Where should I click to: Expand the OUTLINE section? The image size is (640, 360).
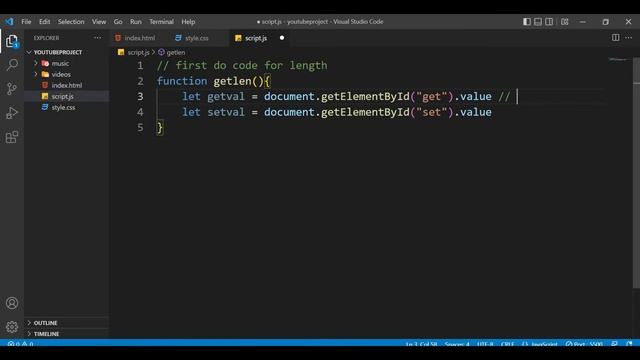pos(45,323)
